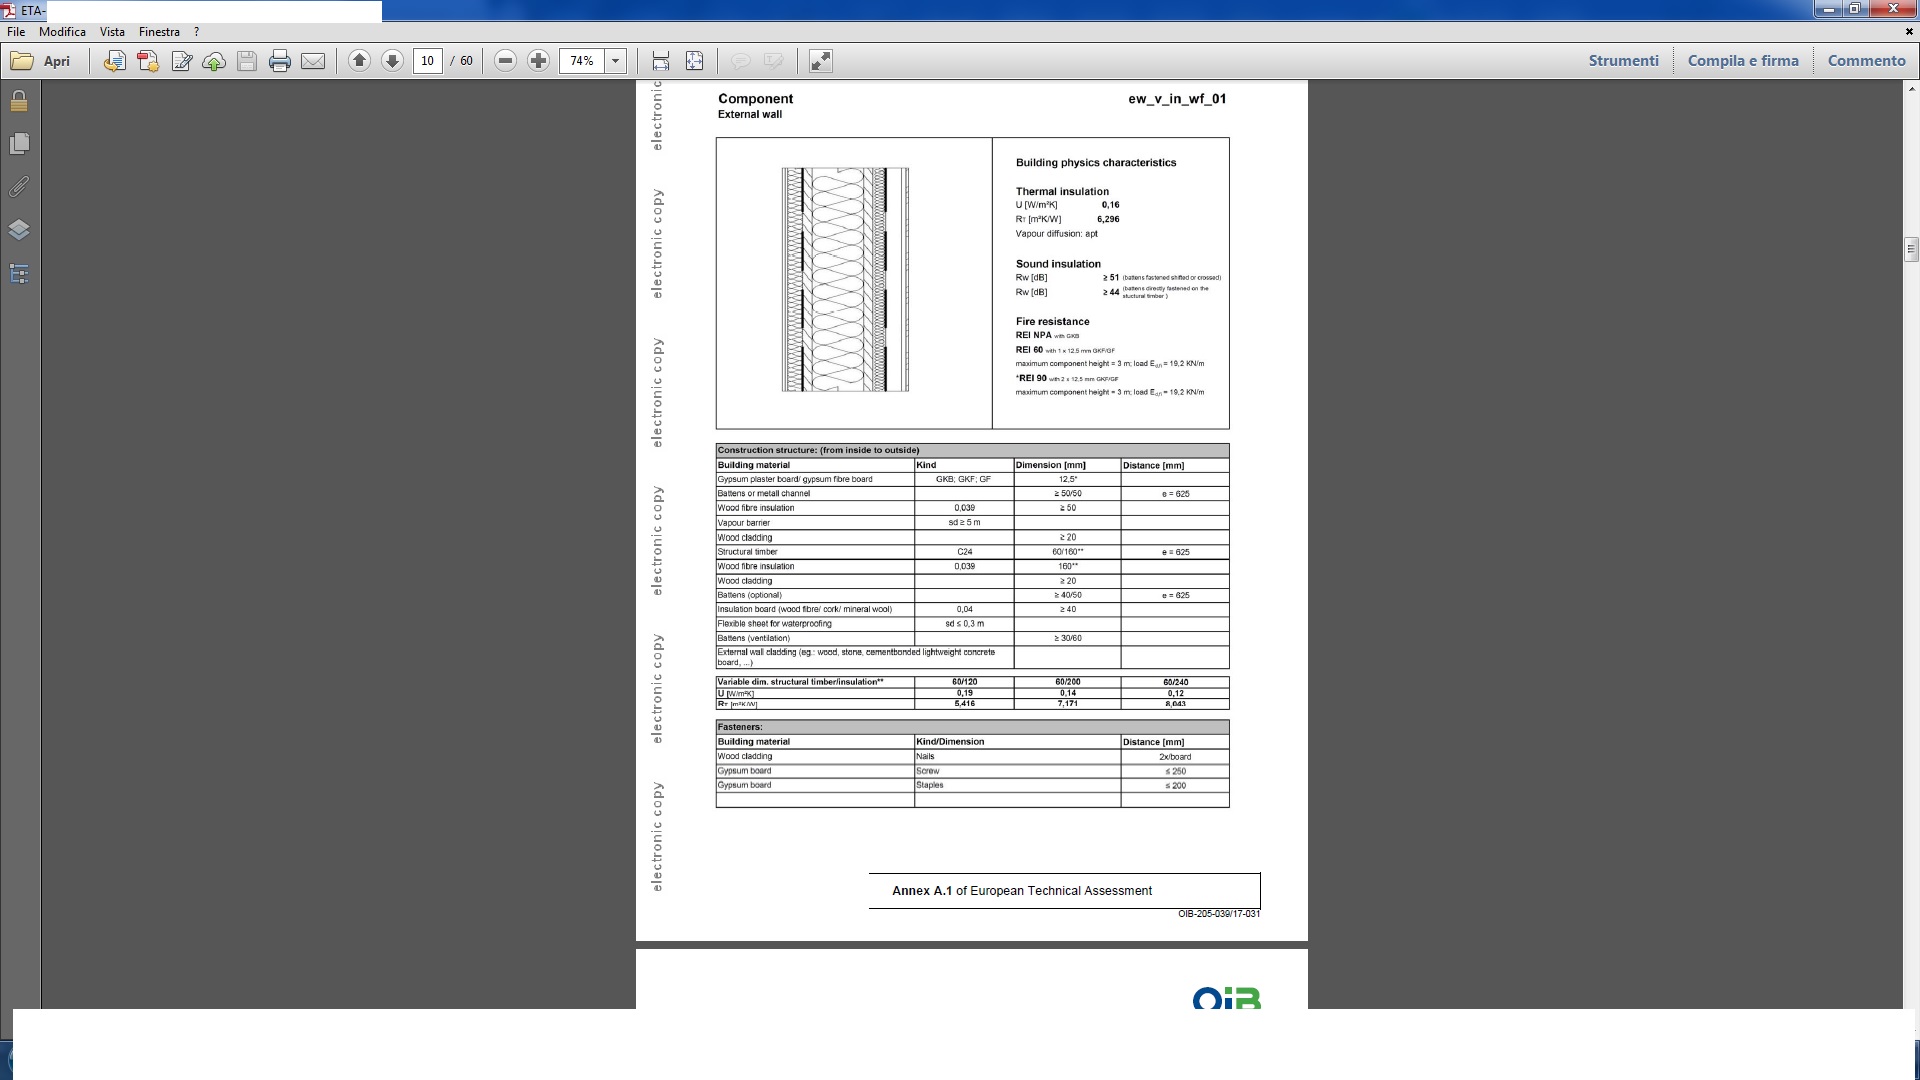This screenshot has height=1080, width=1920.
Task: Click the 74% zoom level field
Action: pos(582,61)
